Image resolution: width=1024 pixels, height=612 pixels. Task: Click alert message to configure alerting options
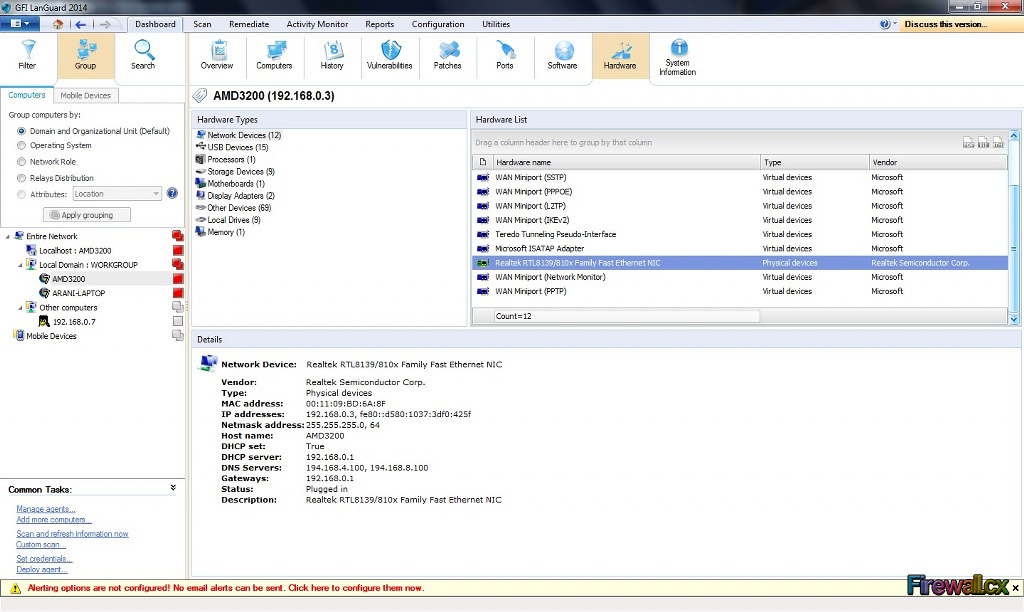(x=226, y=588)
